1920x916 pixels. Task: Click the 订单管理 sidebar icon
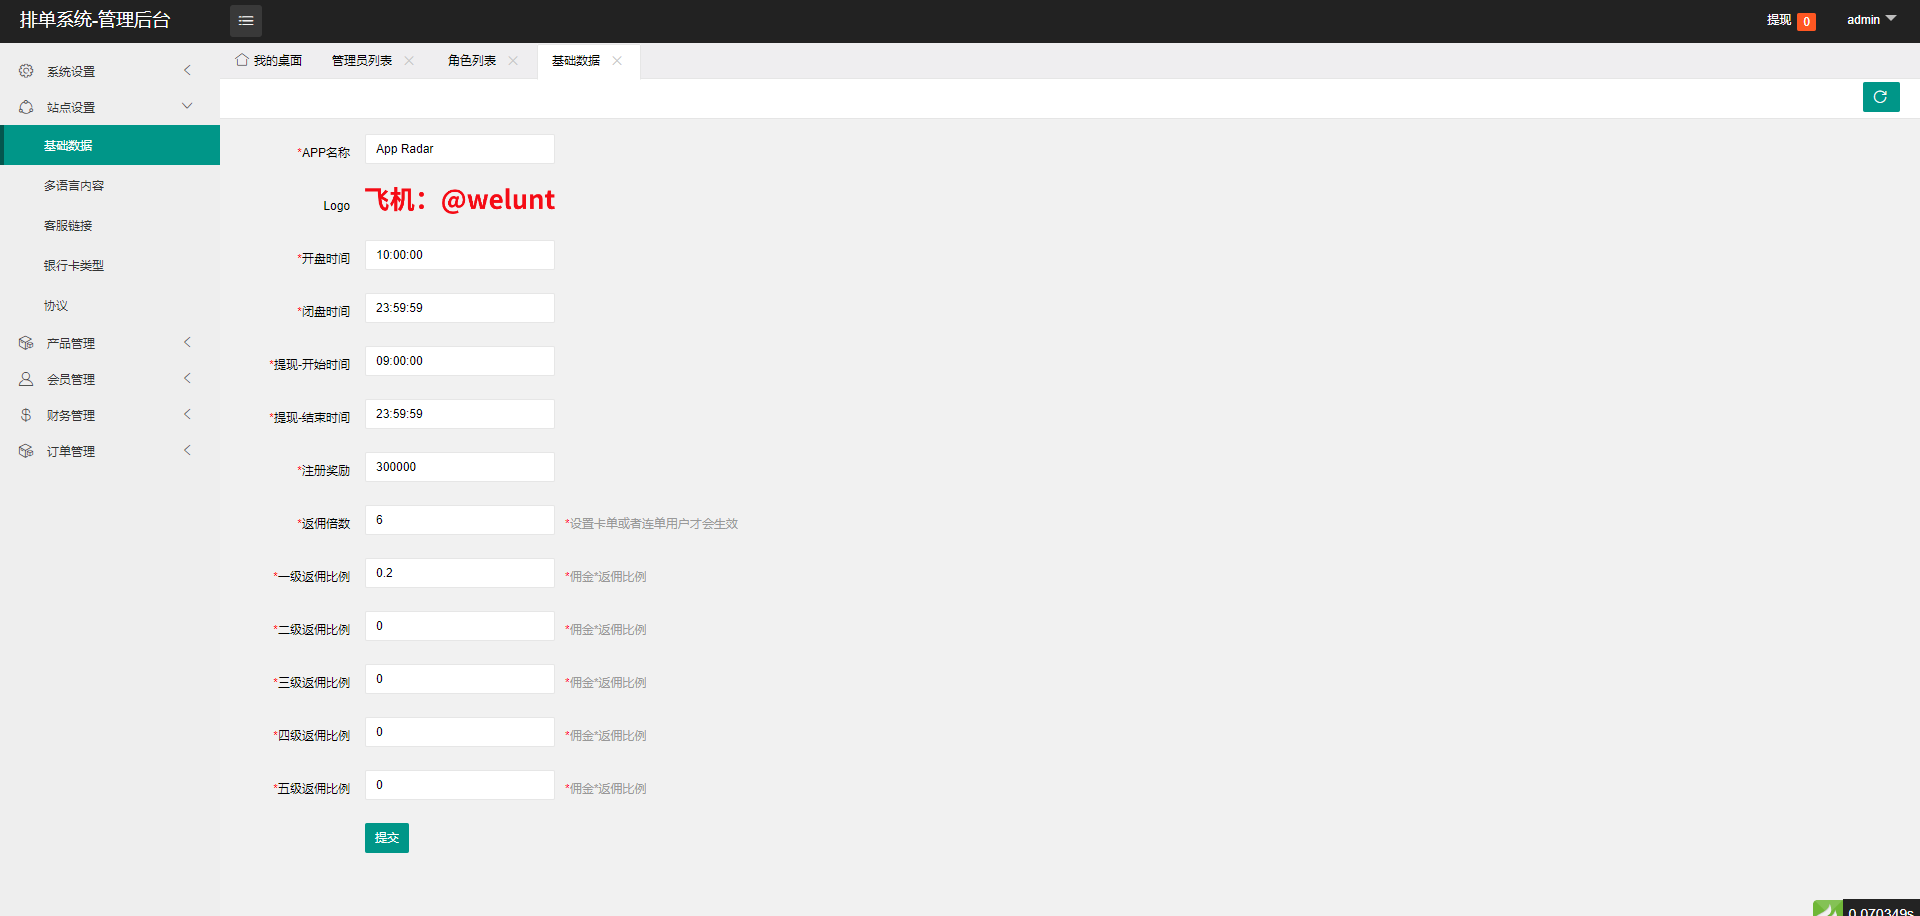click(26, 451)
